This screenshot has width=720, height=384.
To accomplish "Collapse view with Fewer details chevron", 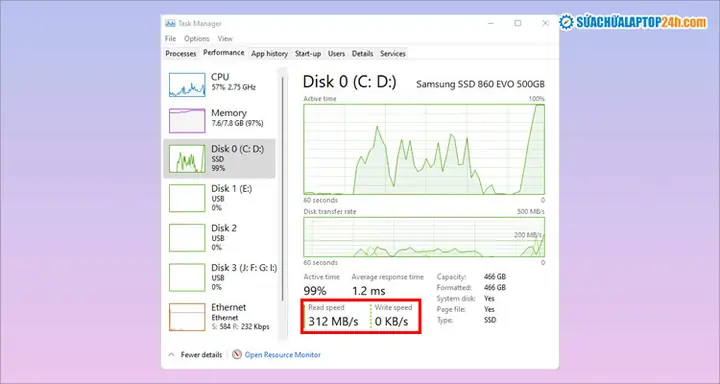I will point(171,355).
